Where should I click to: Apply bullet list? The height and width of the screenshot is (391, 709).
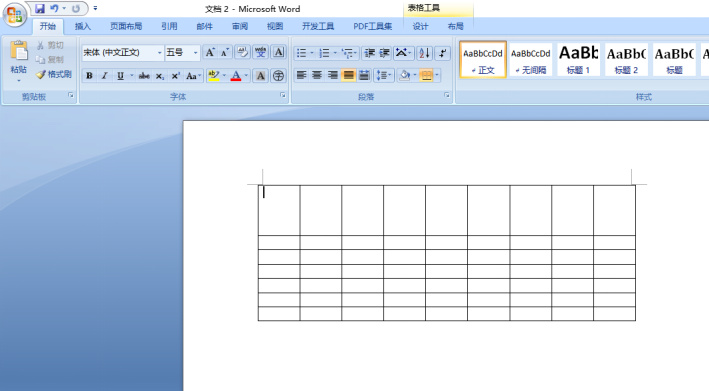point(301,53)
